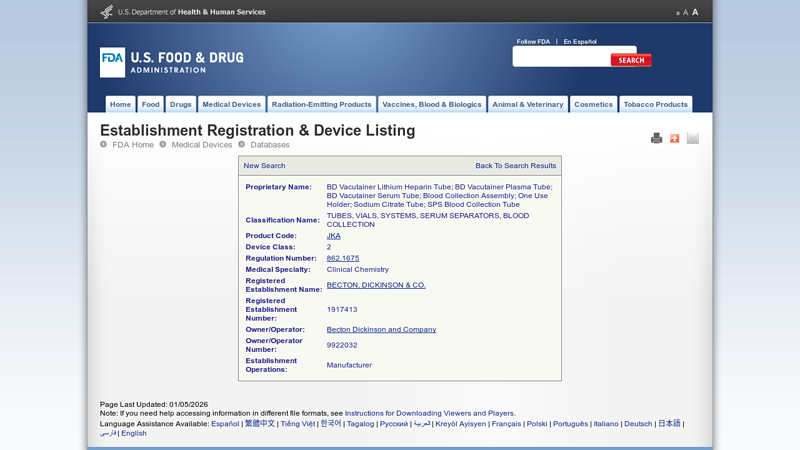Select 繁體中文 language assistance
The width and height of the screenshot is (800, 450).
click(x=260, y=423)
